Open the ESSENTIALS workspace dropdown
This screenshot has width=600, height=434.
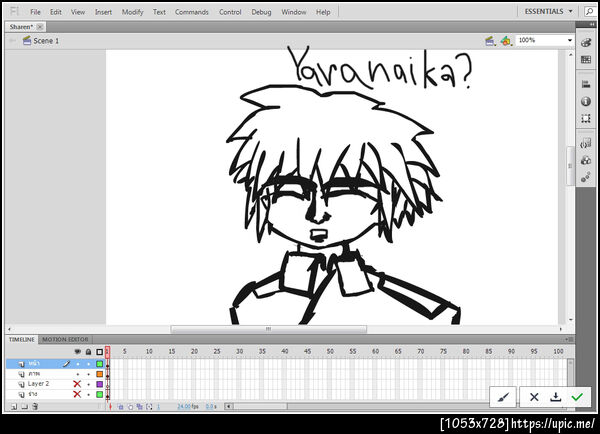tap(548, 11)
